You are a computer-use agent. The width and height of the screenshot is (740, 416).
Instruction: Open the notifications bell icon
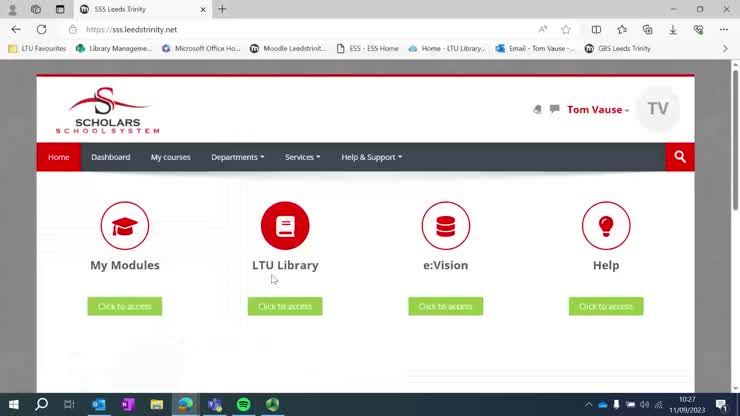pyautogui.click(x=538, y=110)
